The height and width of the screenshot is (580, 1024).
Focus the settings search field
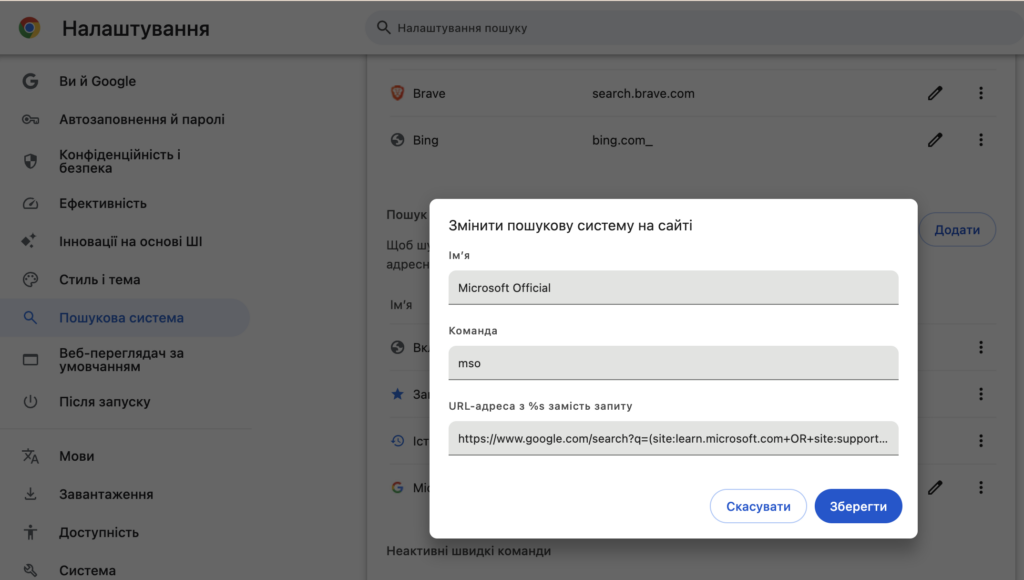694,28
